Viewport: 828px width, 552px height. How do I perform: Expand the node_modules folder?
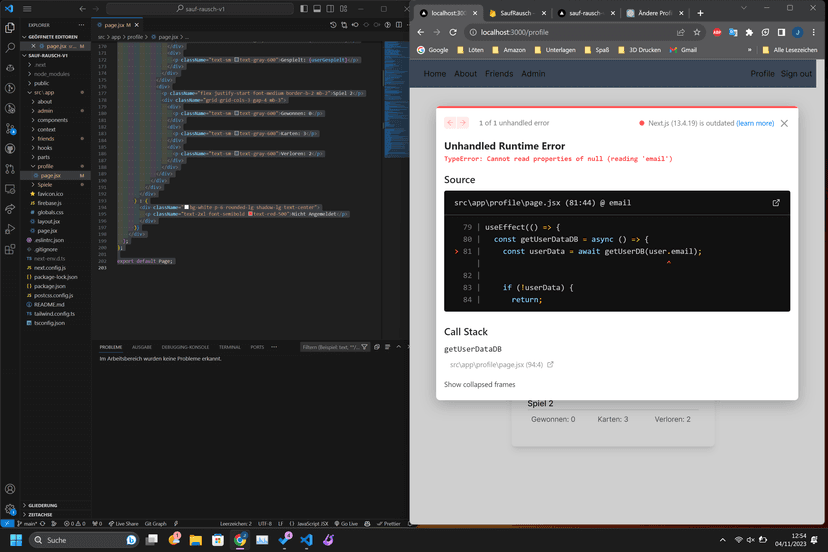[51, 74]
